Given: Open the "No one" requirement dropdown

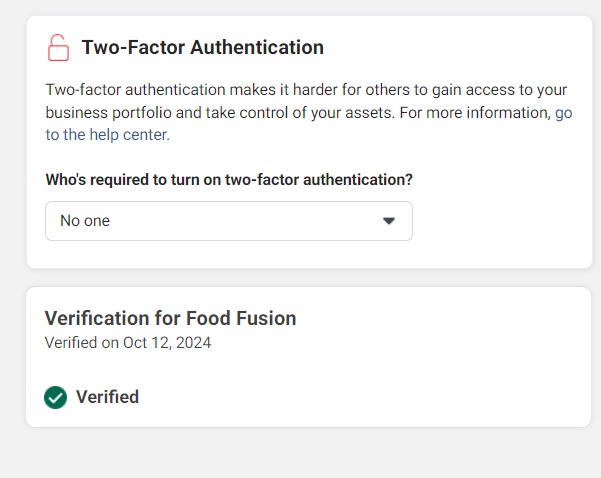Looking at the screenshot, I should tap(228, 221).
